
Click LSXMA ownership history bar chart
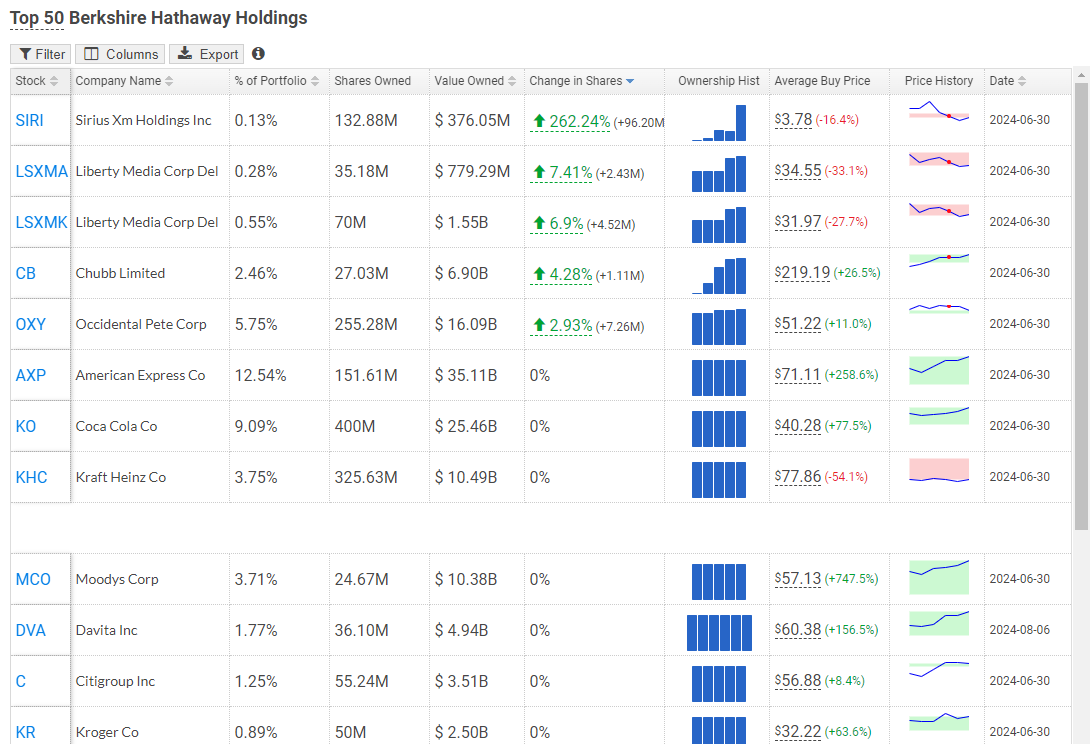[719, 173]
